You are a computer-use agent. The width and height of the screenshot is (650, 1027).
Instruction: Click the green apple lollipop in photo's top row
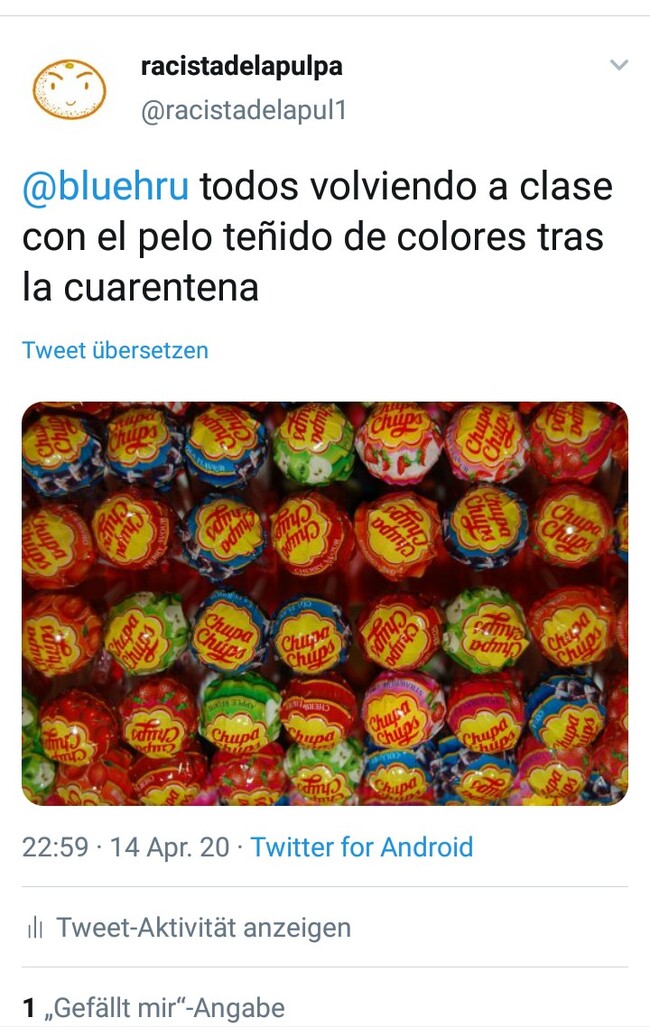coord(313,444)
